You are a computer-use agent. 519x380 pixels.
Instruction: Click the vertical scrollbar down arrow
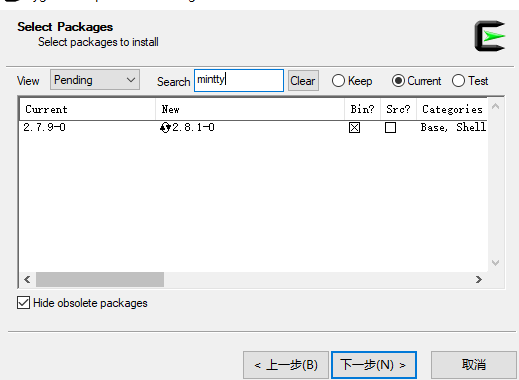click(x=496, y=263)
